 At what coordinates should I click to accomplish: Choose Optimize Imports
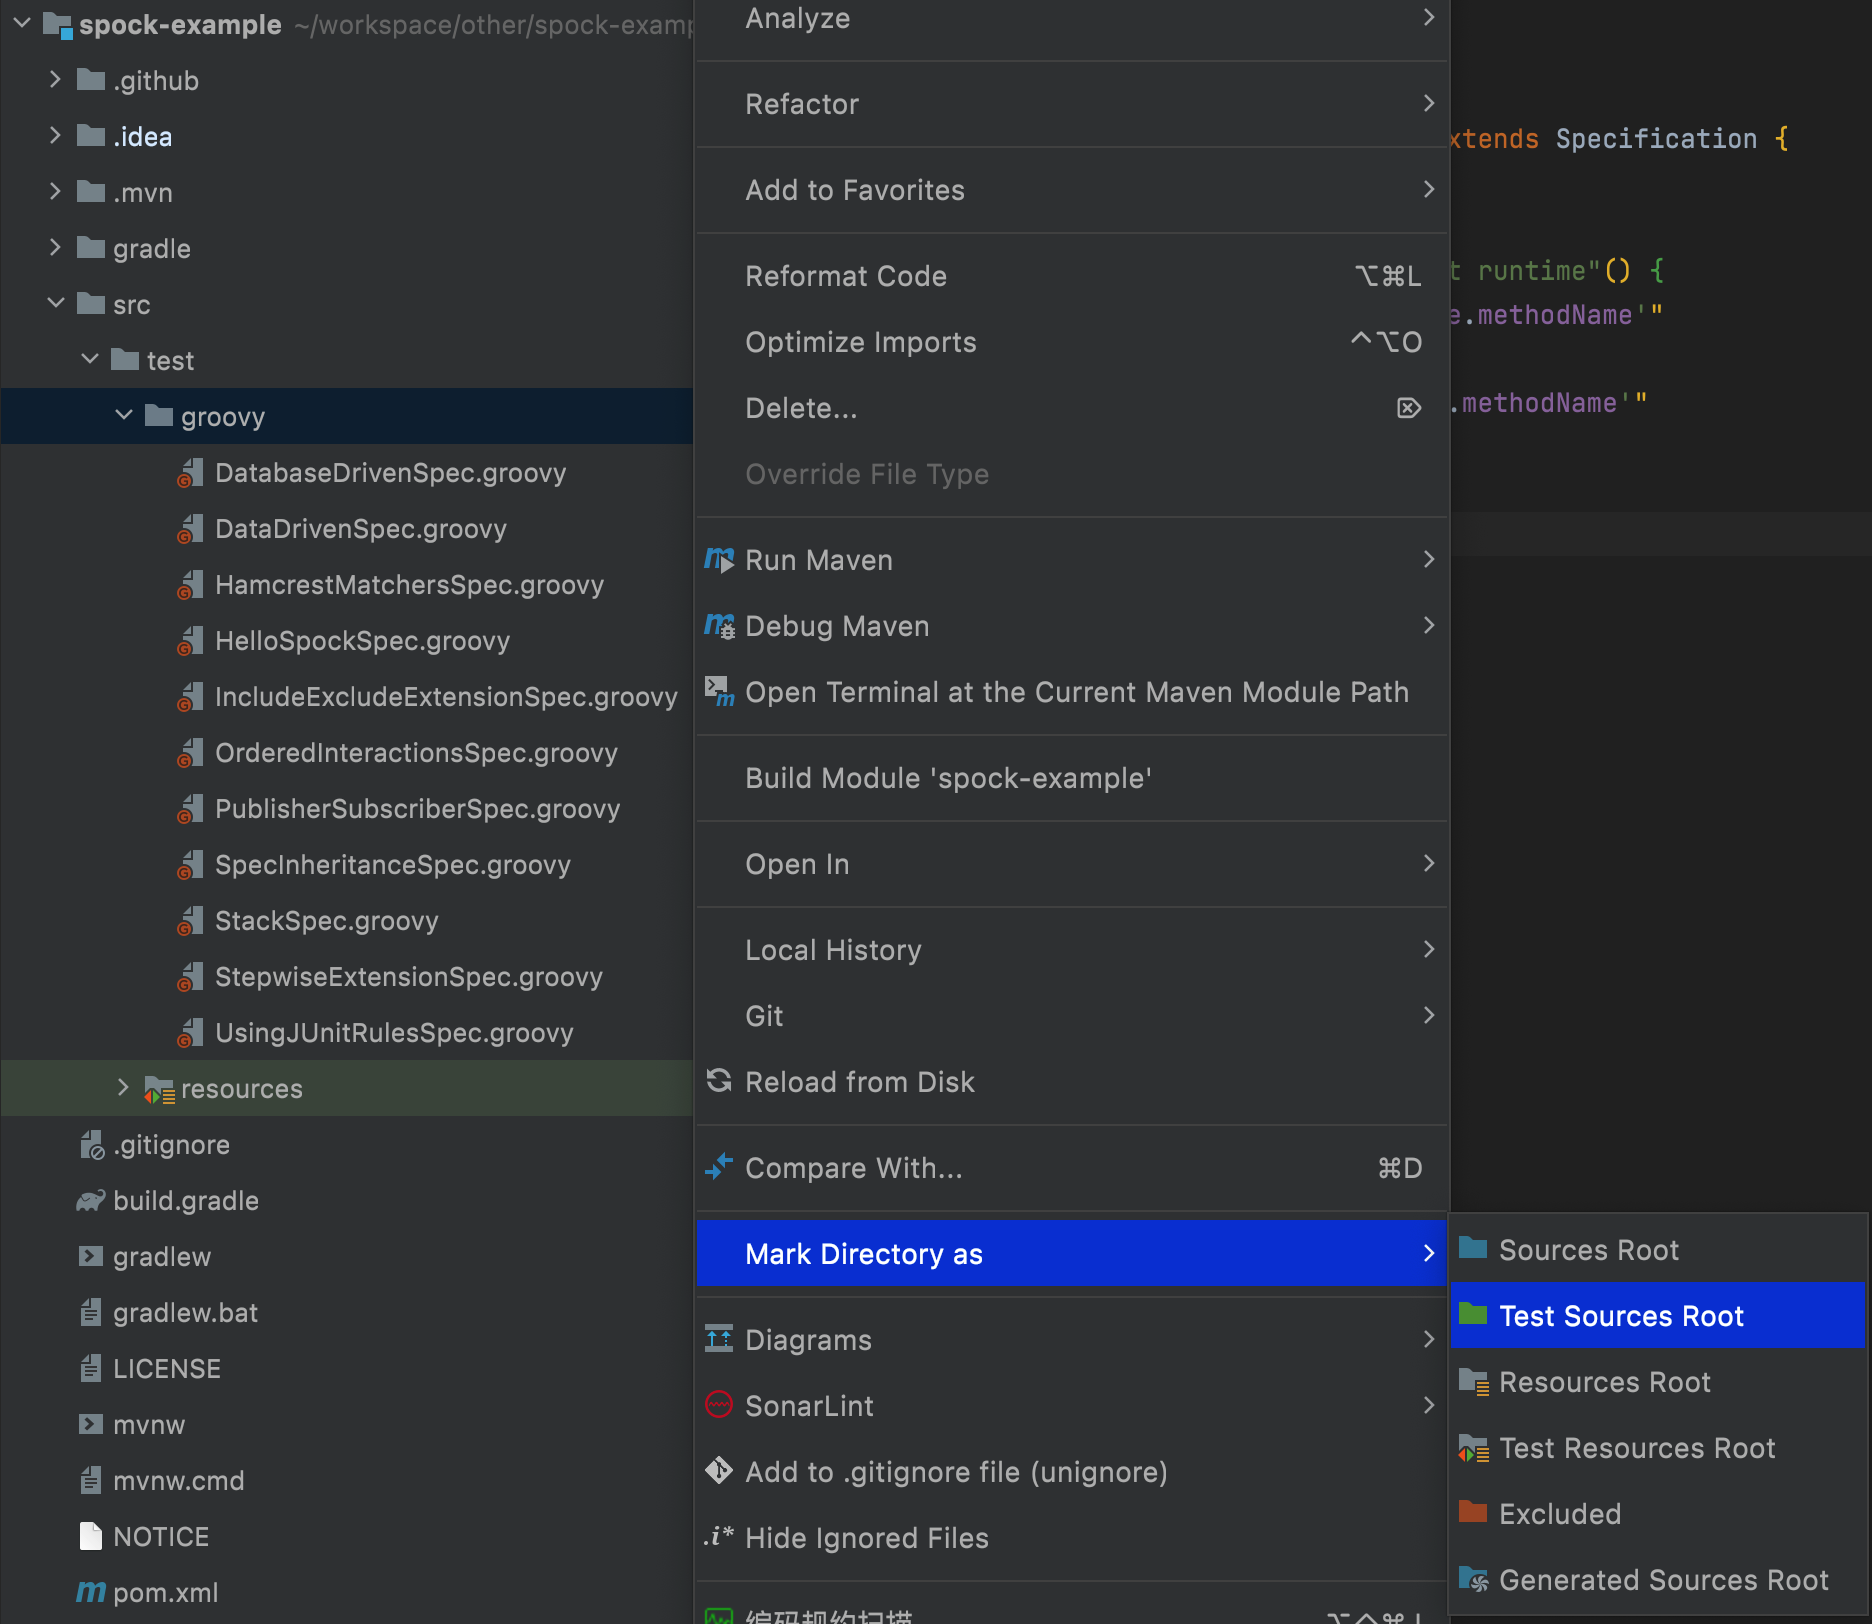pos(1072,342)
